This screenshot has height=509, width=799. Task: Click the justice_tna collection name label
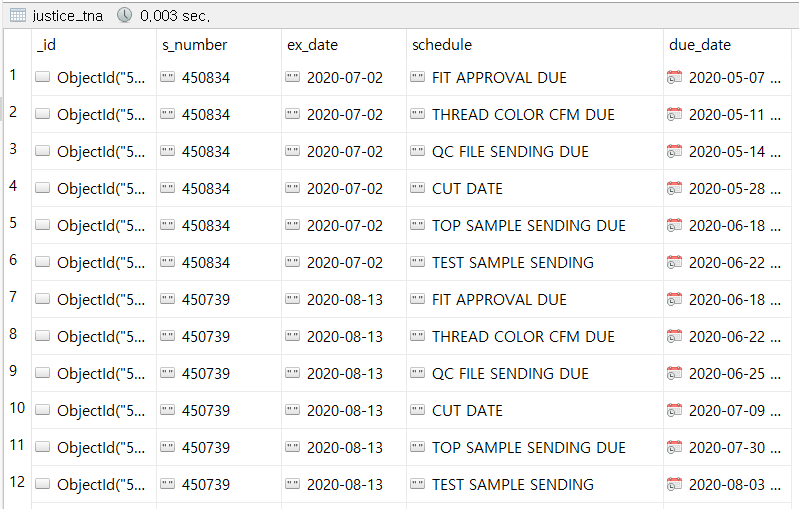click(68, 15)
